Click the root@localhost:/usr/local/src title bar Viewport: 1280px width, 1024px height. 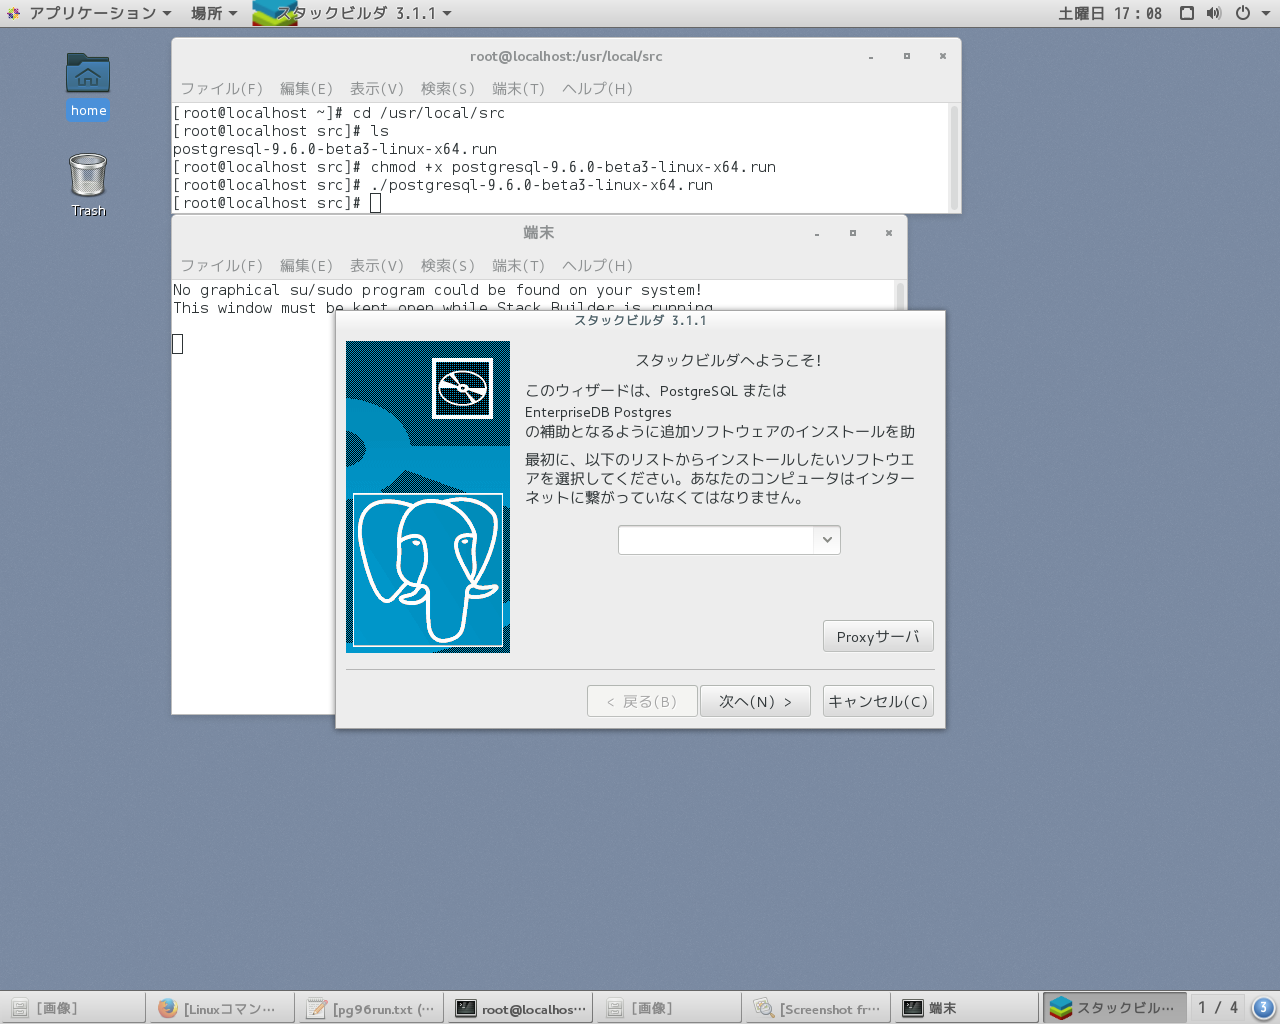click(x=566, y=57)
